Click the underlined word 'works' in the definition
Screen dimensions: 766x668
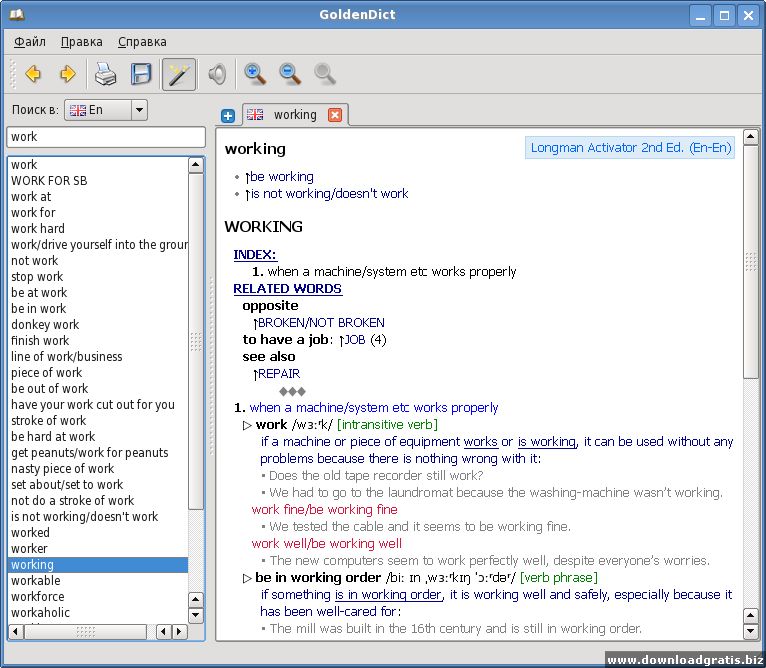click(480, 442)
